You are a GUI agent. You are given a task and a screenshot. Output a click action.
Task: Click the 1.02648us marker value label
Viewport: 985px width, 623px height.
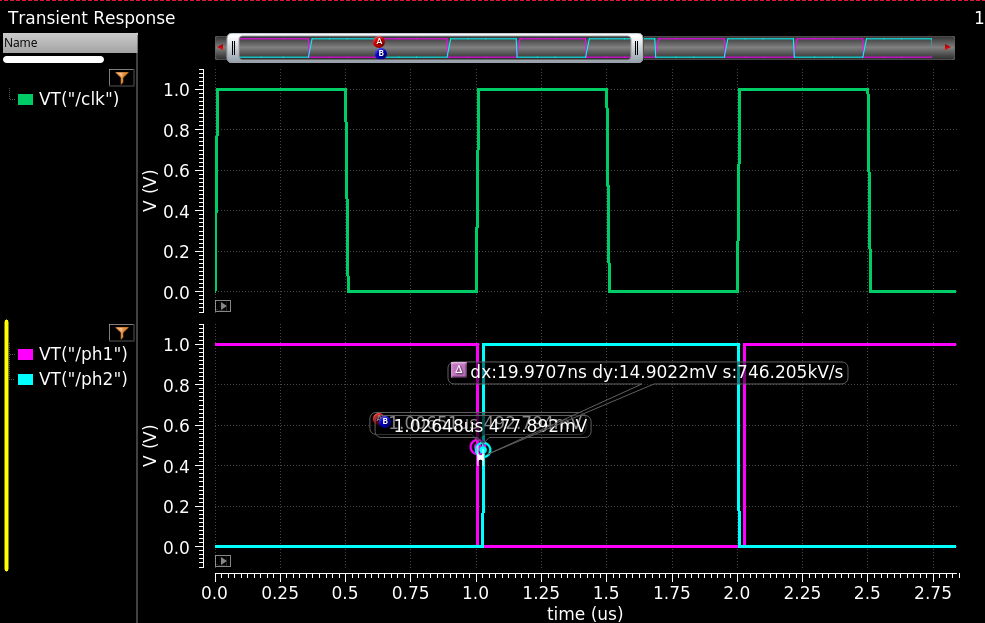489,426
